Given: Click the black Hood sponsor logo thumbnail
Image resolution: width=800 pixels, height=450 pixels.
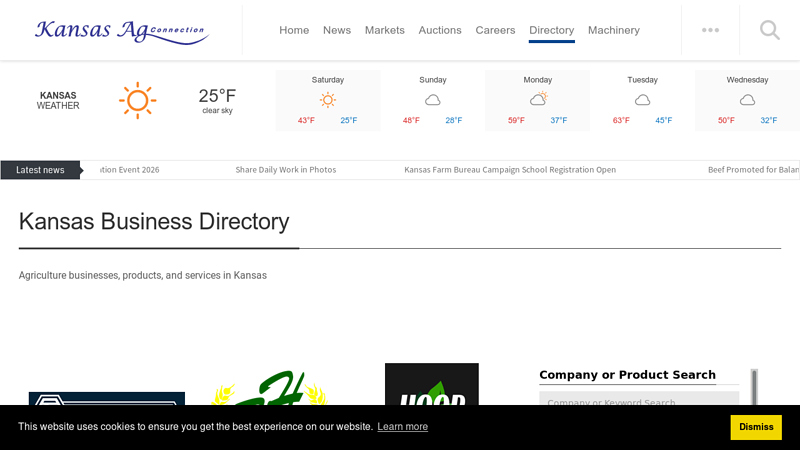Looking at the screenshot, I should [431, 385].
